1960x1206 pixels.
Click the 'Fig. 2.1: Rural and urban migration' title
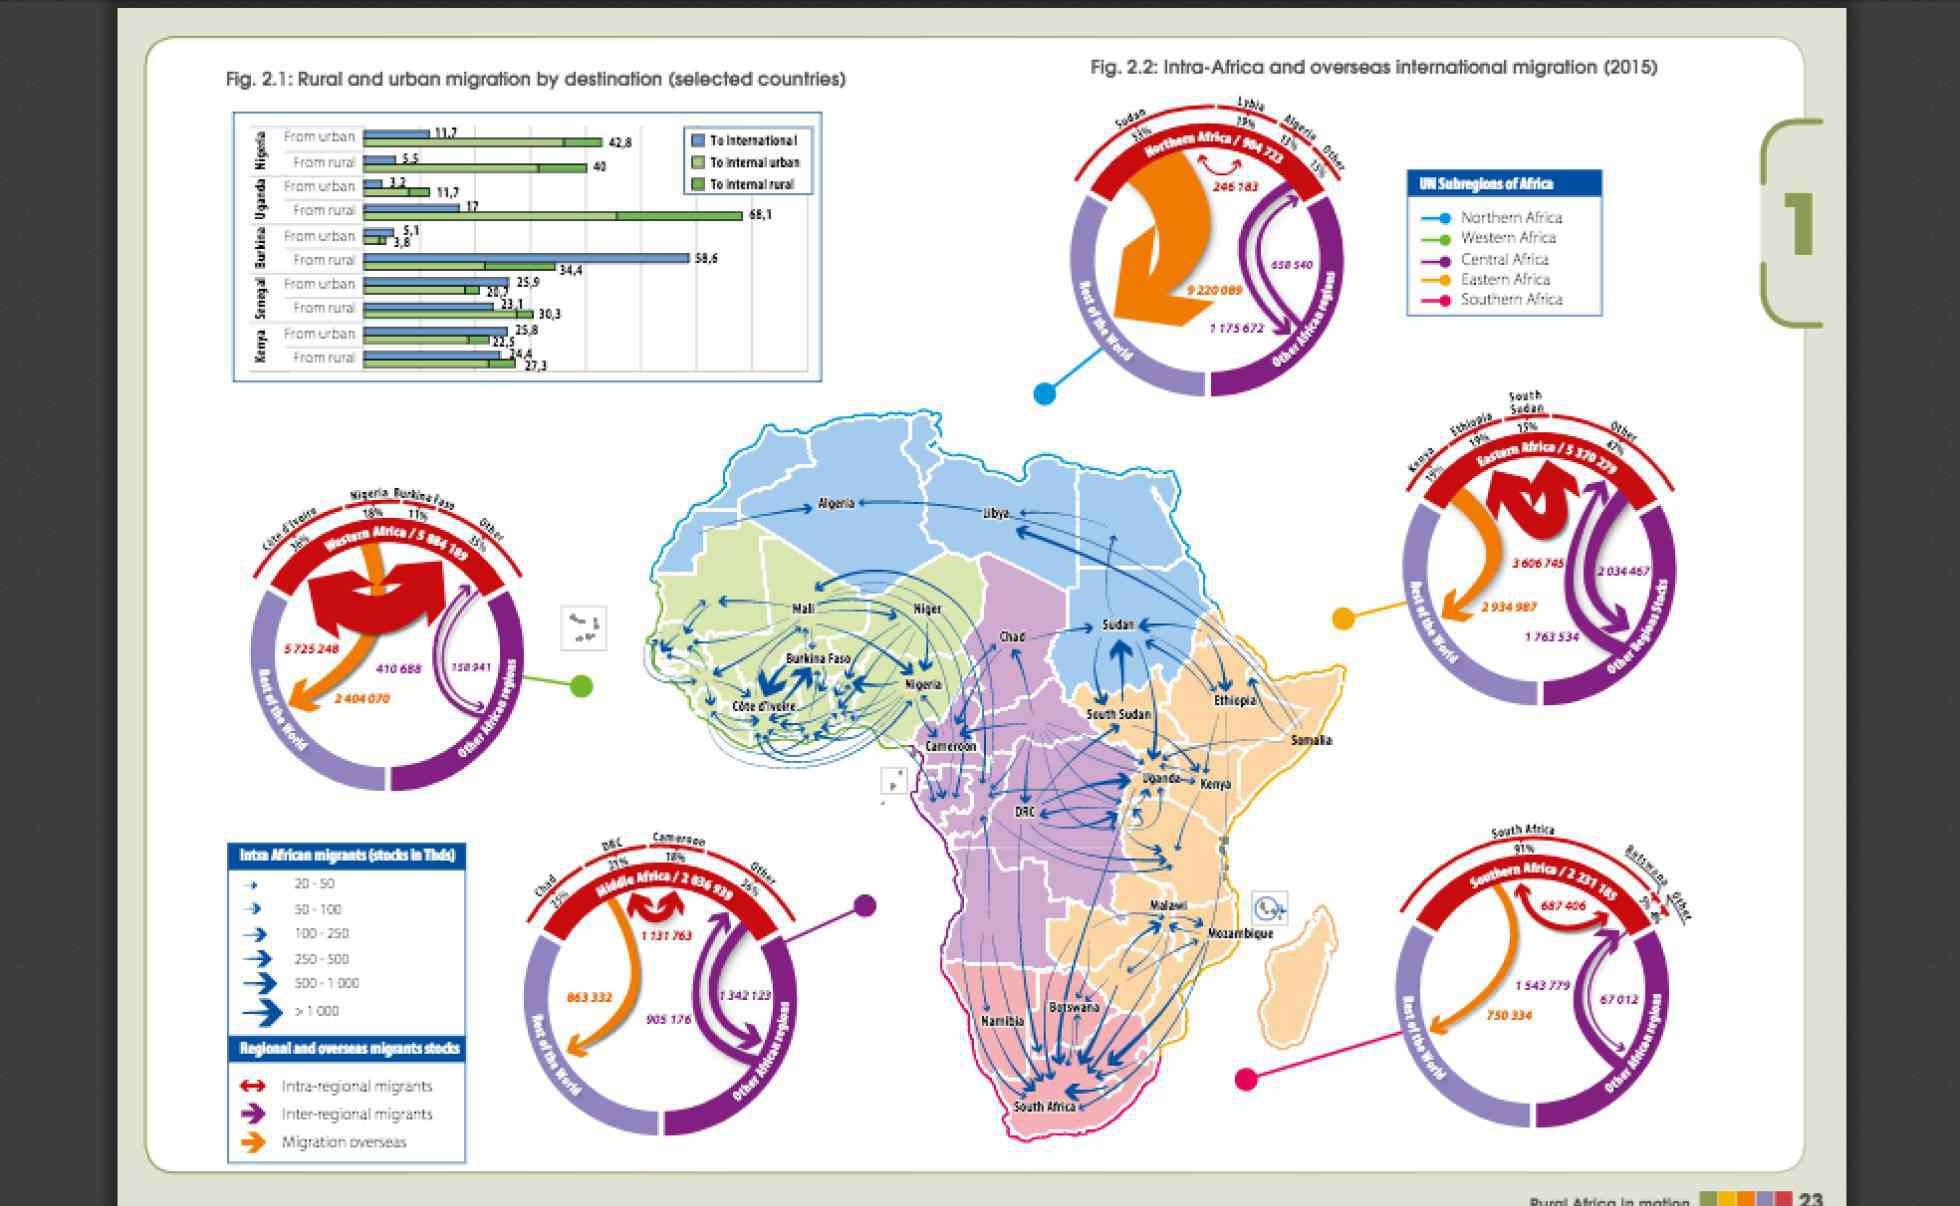pyautogui.click(x=535, y=79)
